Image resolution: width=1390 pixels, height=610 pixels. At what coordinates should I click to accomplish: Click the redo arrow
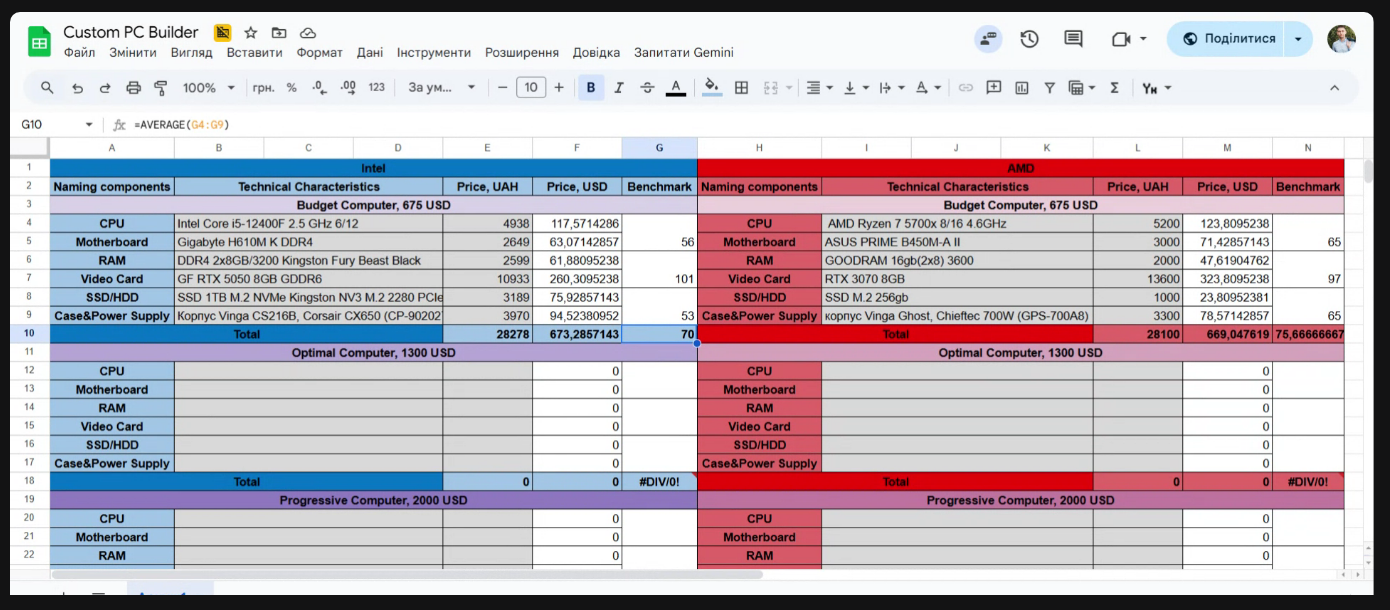point(105,88)
